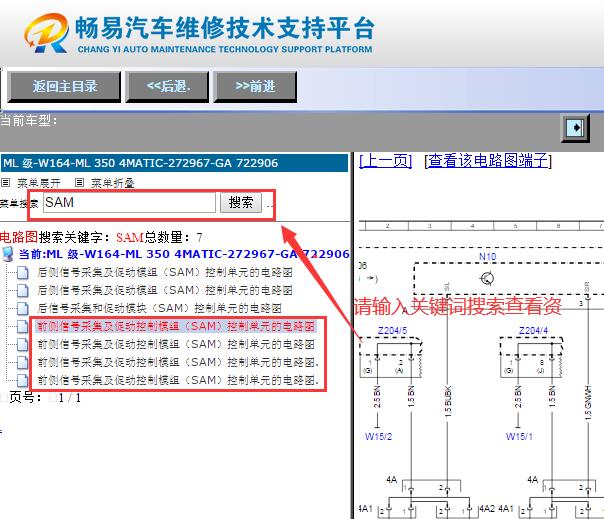Click the menu search input field
This screenshot has height=519, width=604.
coord(129,202)
